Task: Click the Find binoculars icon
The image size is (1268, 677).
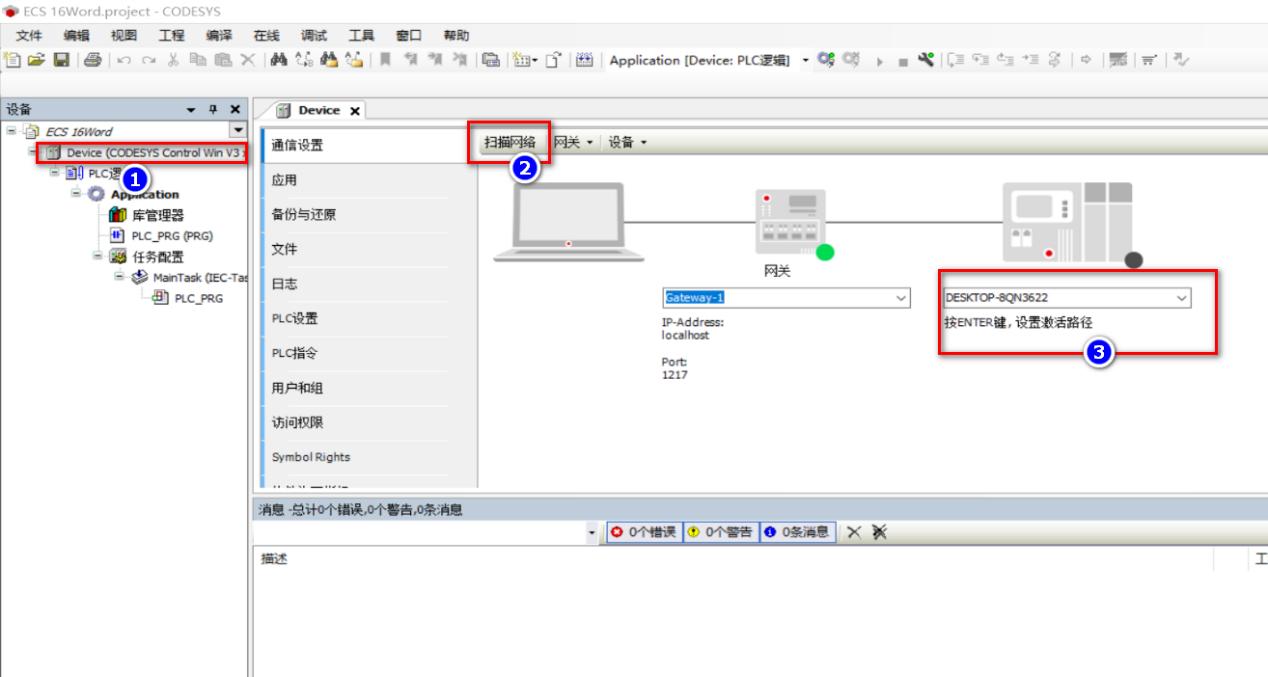Action: tap(279, 60)
